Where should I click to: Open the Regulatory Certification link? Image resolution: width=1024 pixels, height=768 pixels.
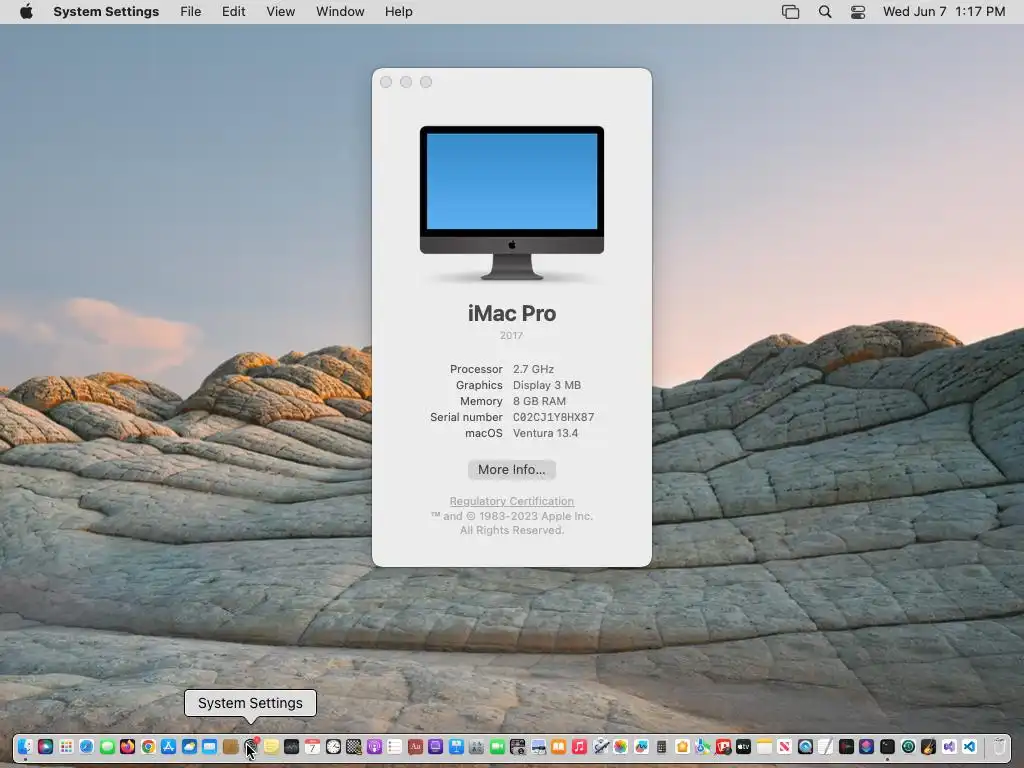511,501
